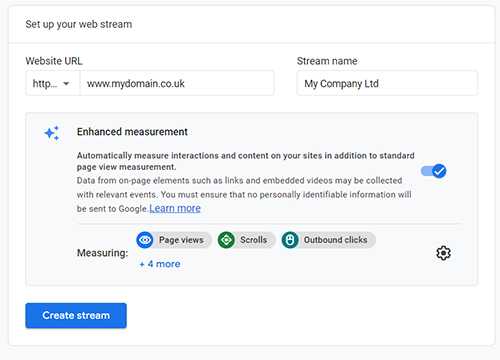Click the Measuring label
This screenshot has width=500, height=360.
[102, 253]
